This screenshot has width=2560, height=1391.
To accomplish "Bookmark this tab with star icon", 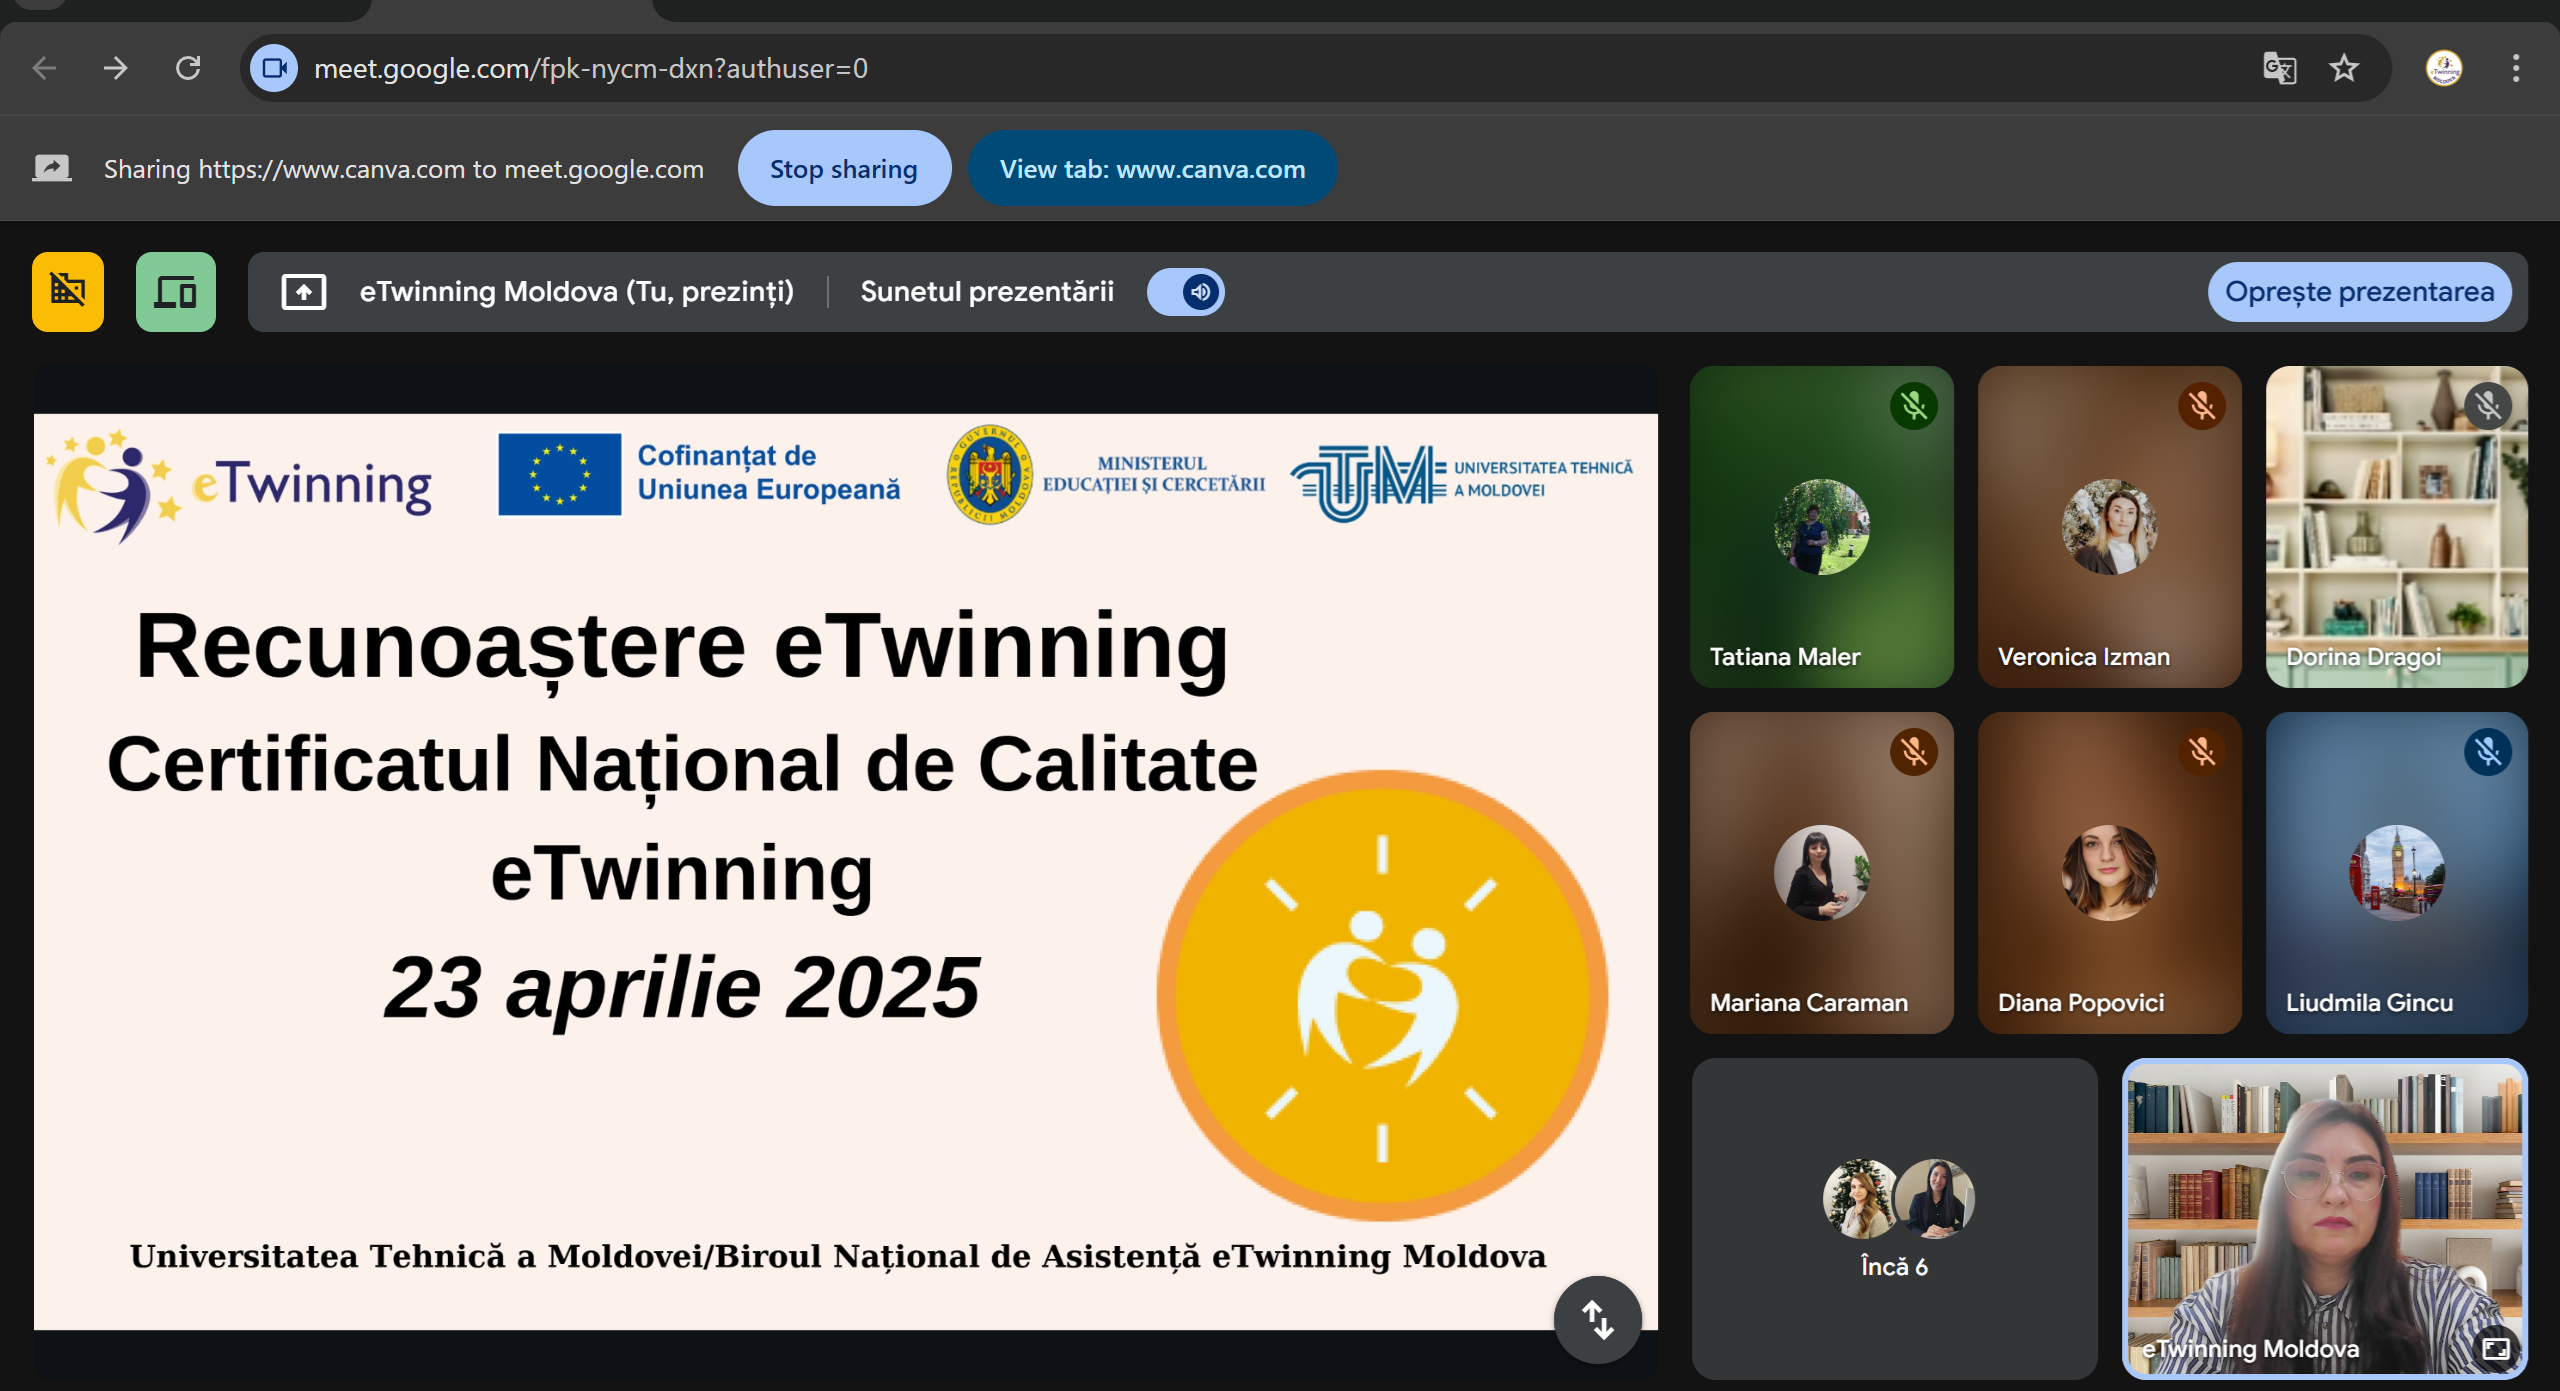I will pos(2344,68).
